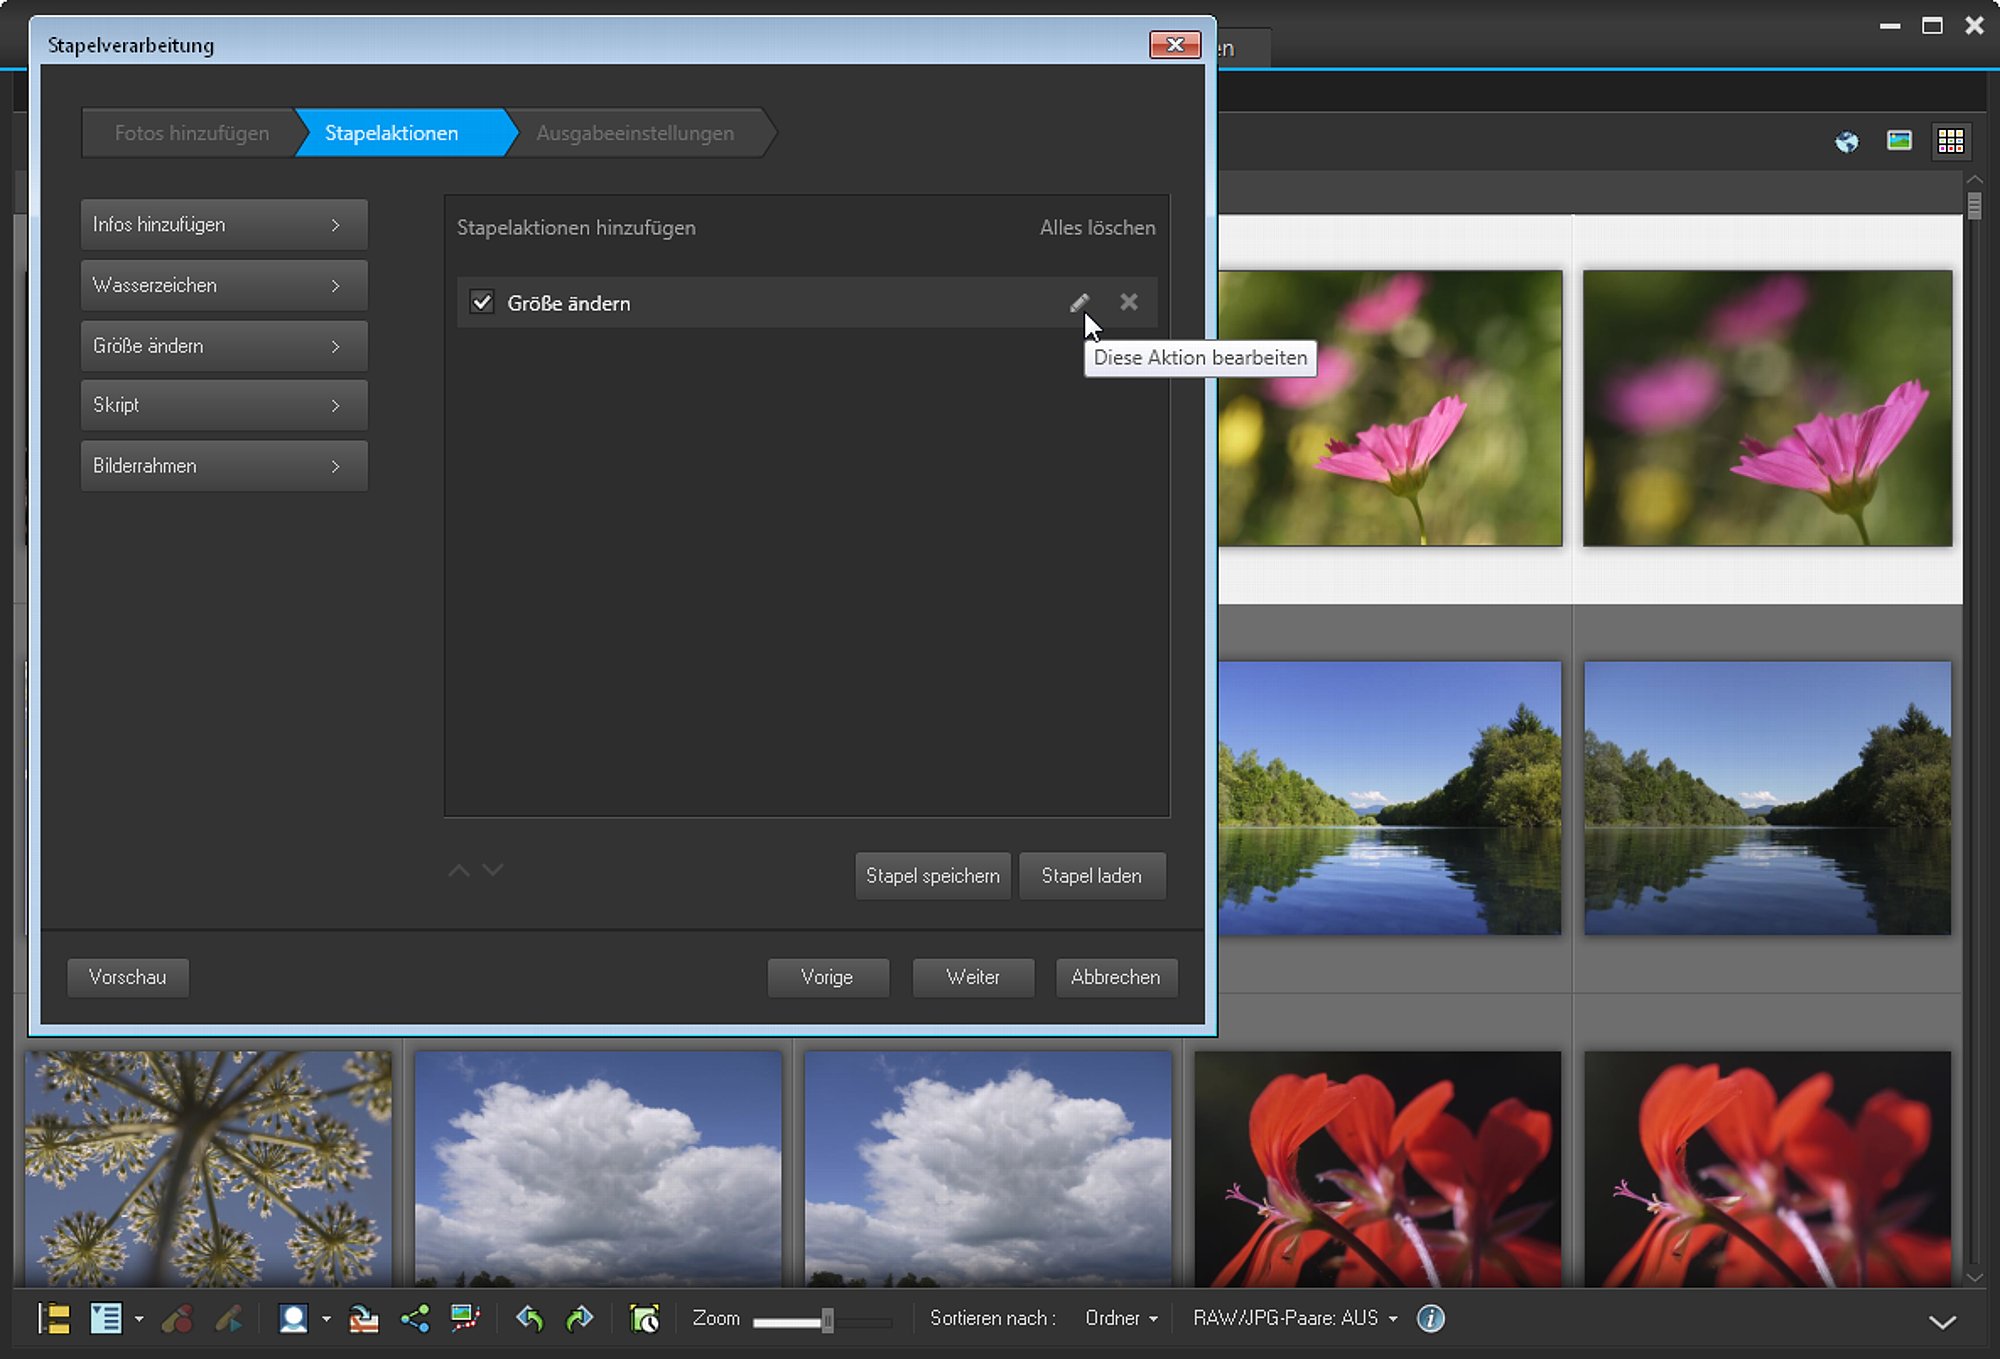The width and height of the screenshot is (2000, 1359).
Task: Click the Alles löschen link
Action: [x=1097, y=228]
